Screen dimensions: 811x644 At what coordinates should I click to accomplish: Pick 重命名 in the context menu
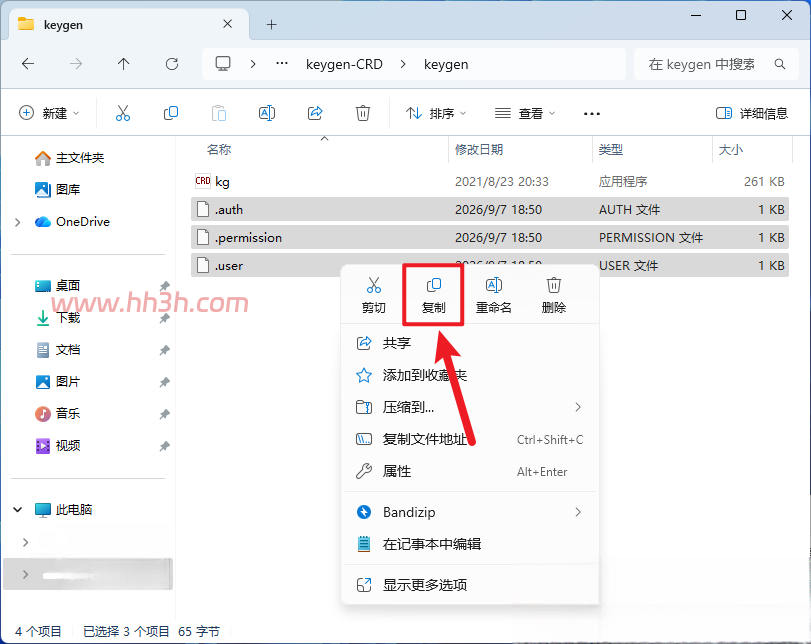tap(493, 296)
